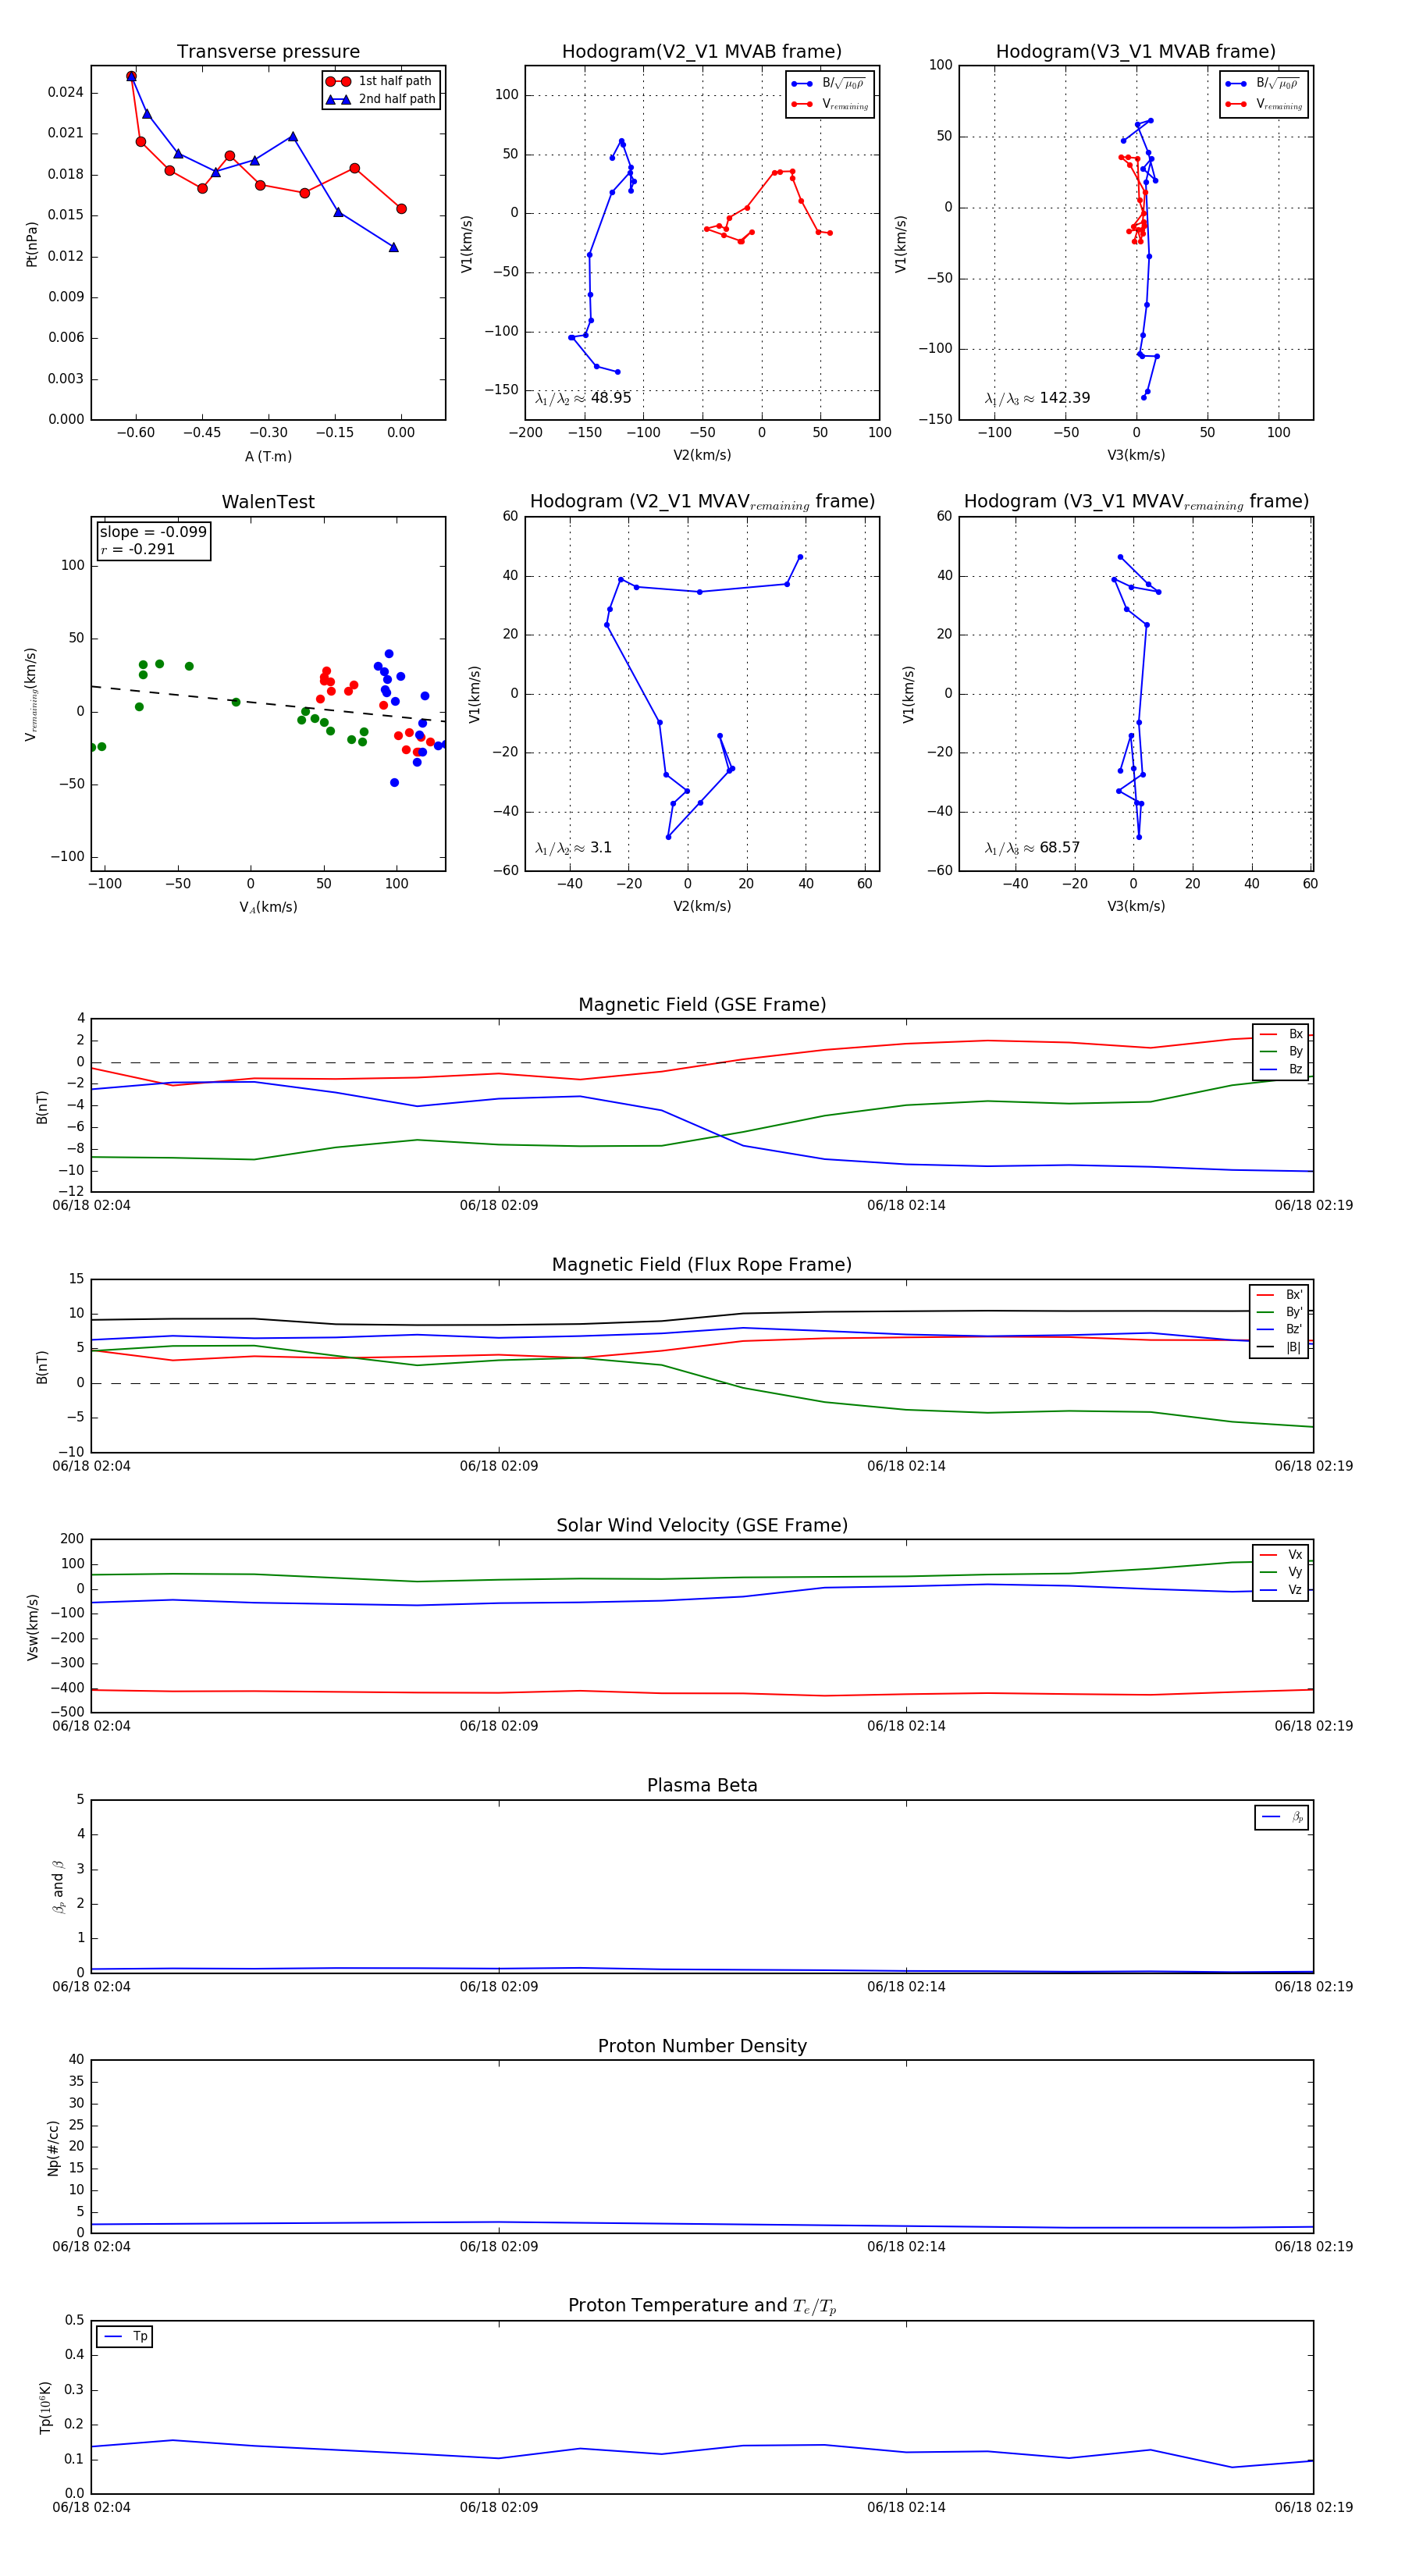Click the By legend entry in Magnetic Field GSE
The image size is (1405, 2576).
click(1282, 1051)
